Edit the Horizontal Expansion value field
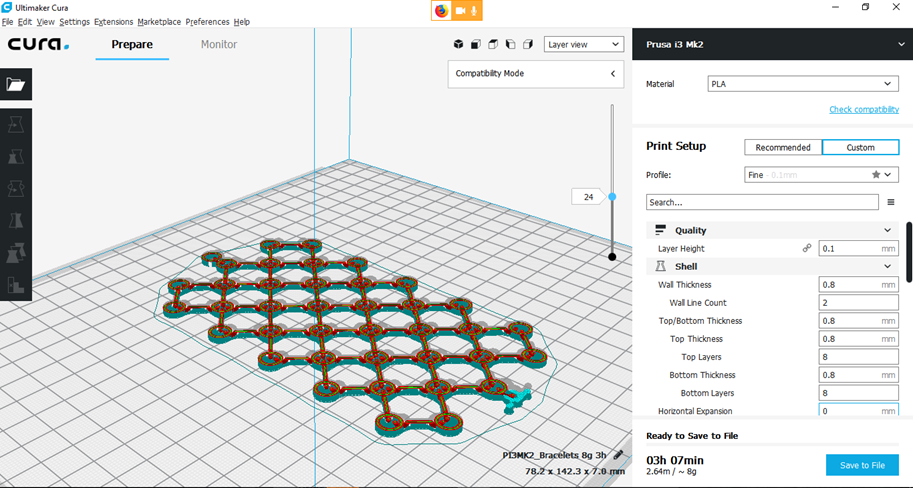This screenshot has width=913, height=488. 858,410
